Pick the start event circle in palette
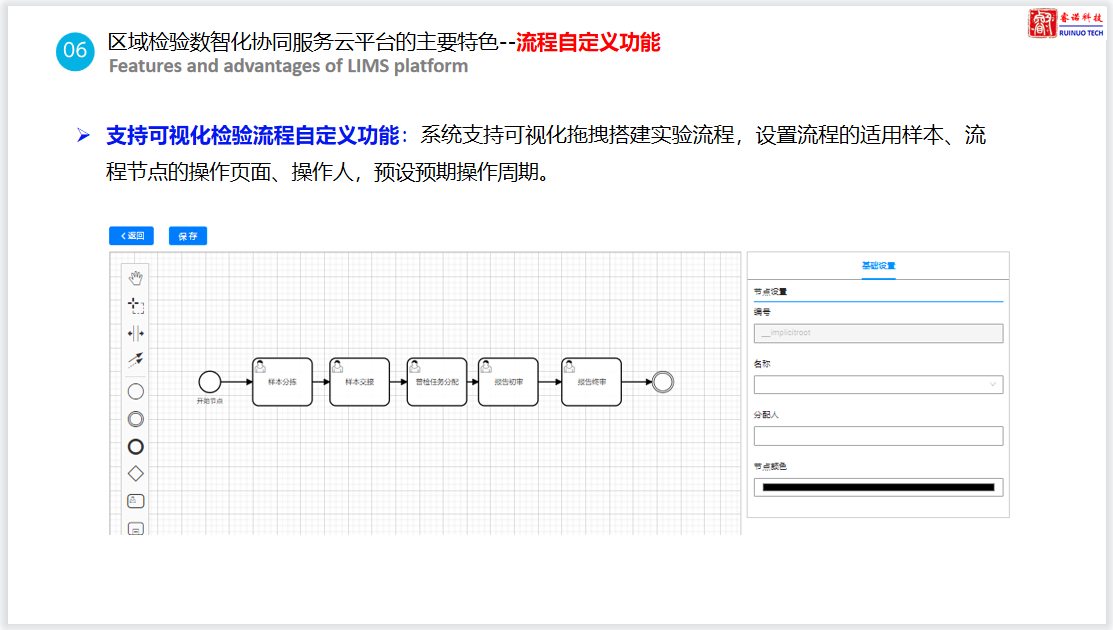This screenshot has height=630, width=1113. point(136,391)
